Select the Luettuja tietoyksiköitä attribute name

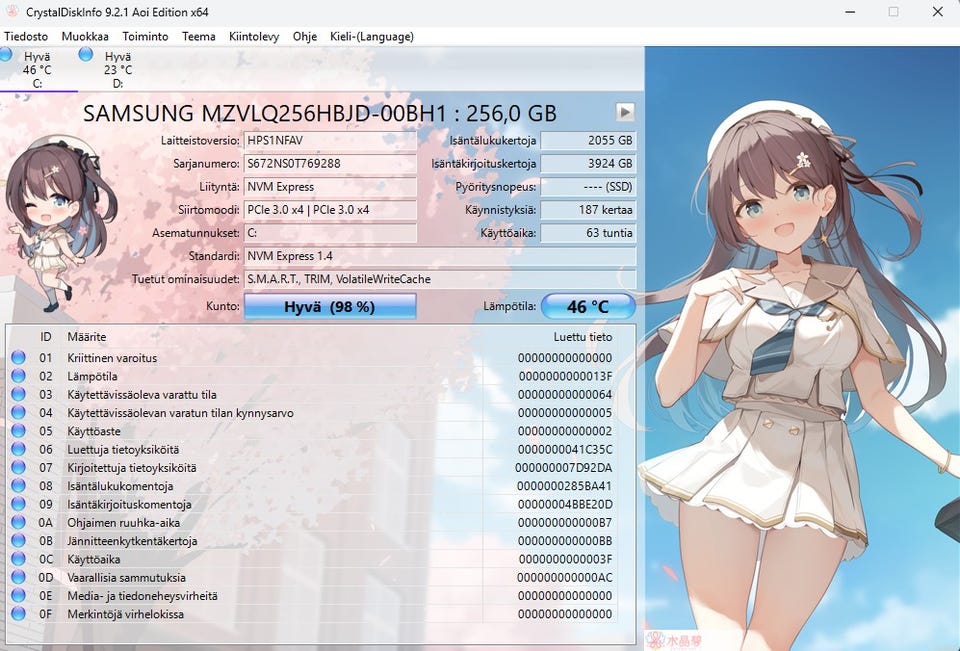click(x=123, y=450)
